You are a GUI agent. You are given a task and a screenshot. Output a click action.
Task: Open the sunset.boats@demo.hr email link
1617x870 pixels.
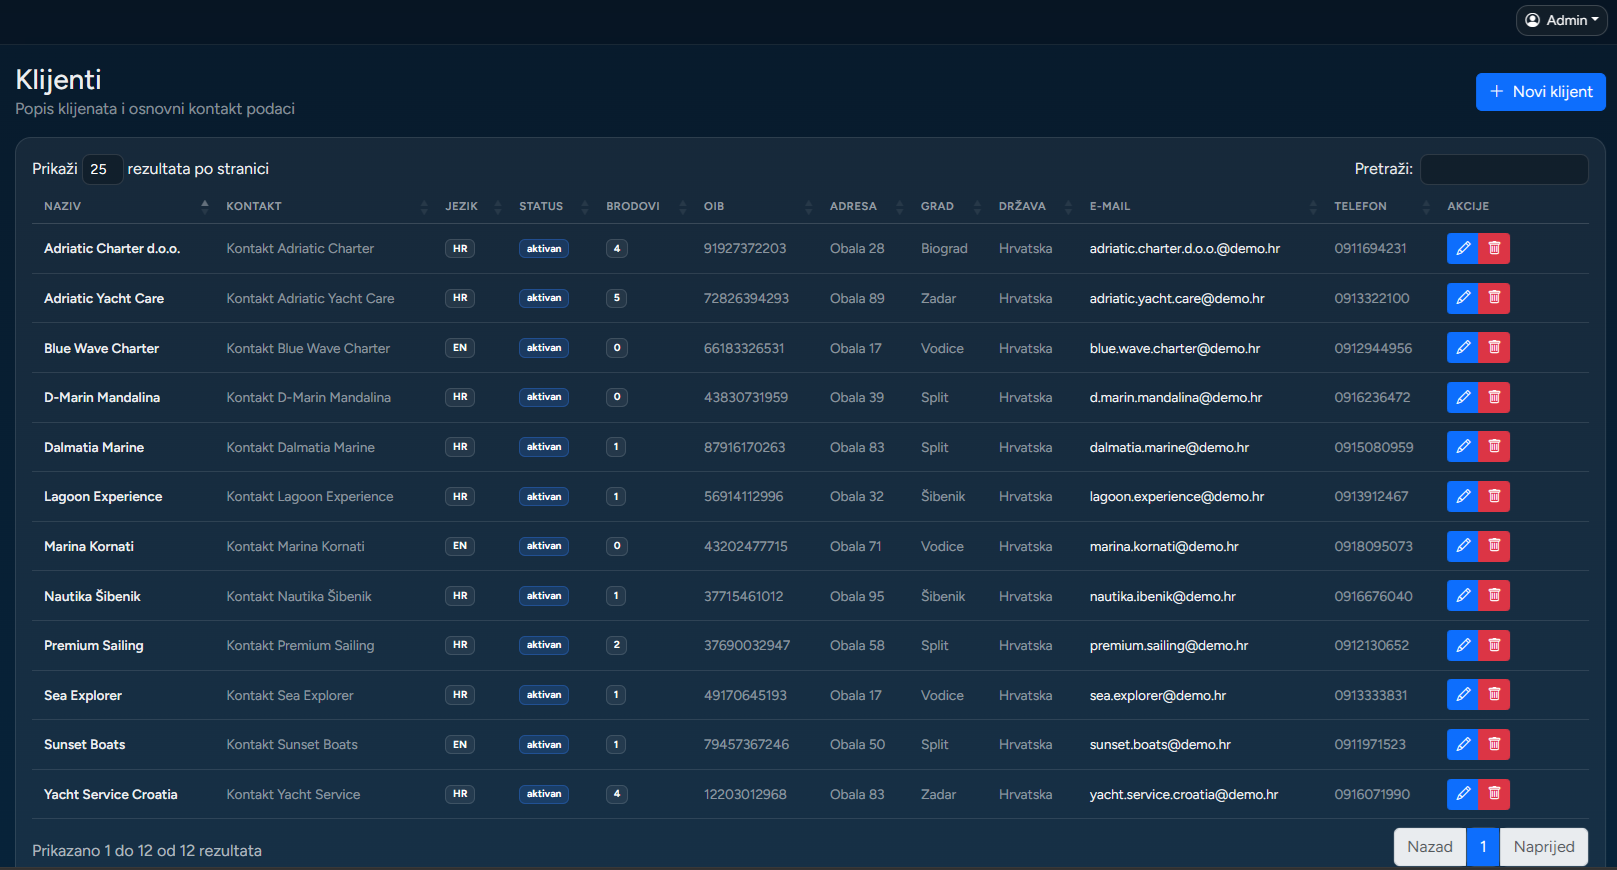click(x=1160, y=744)
